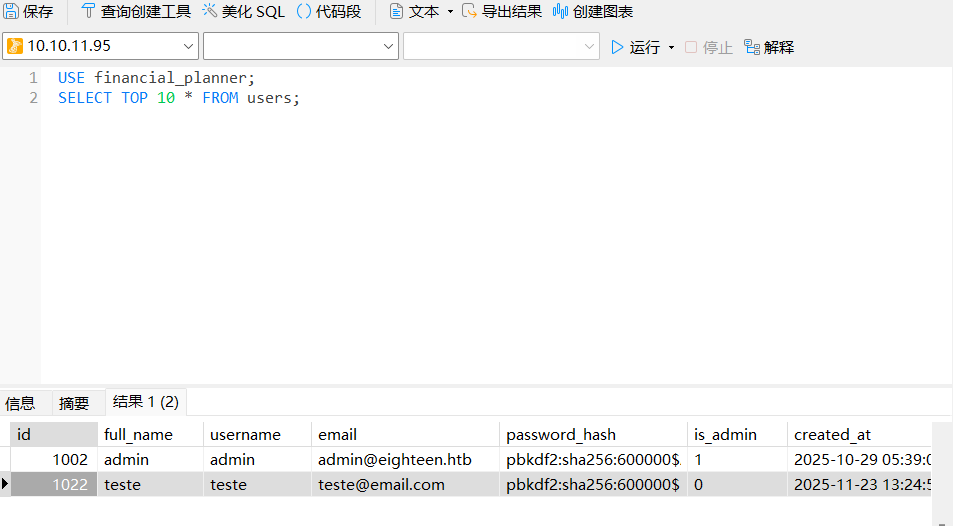Click the password_hash column header
953x526 pixels.
tap(561, 434)
